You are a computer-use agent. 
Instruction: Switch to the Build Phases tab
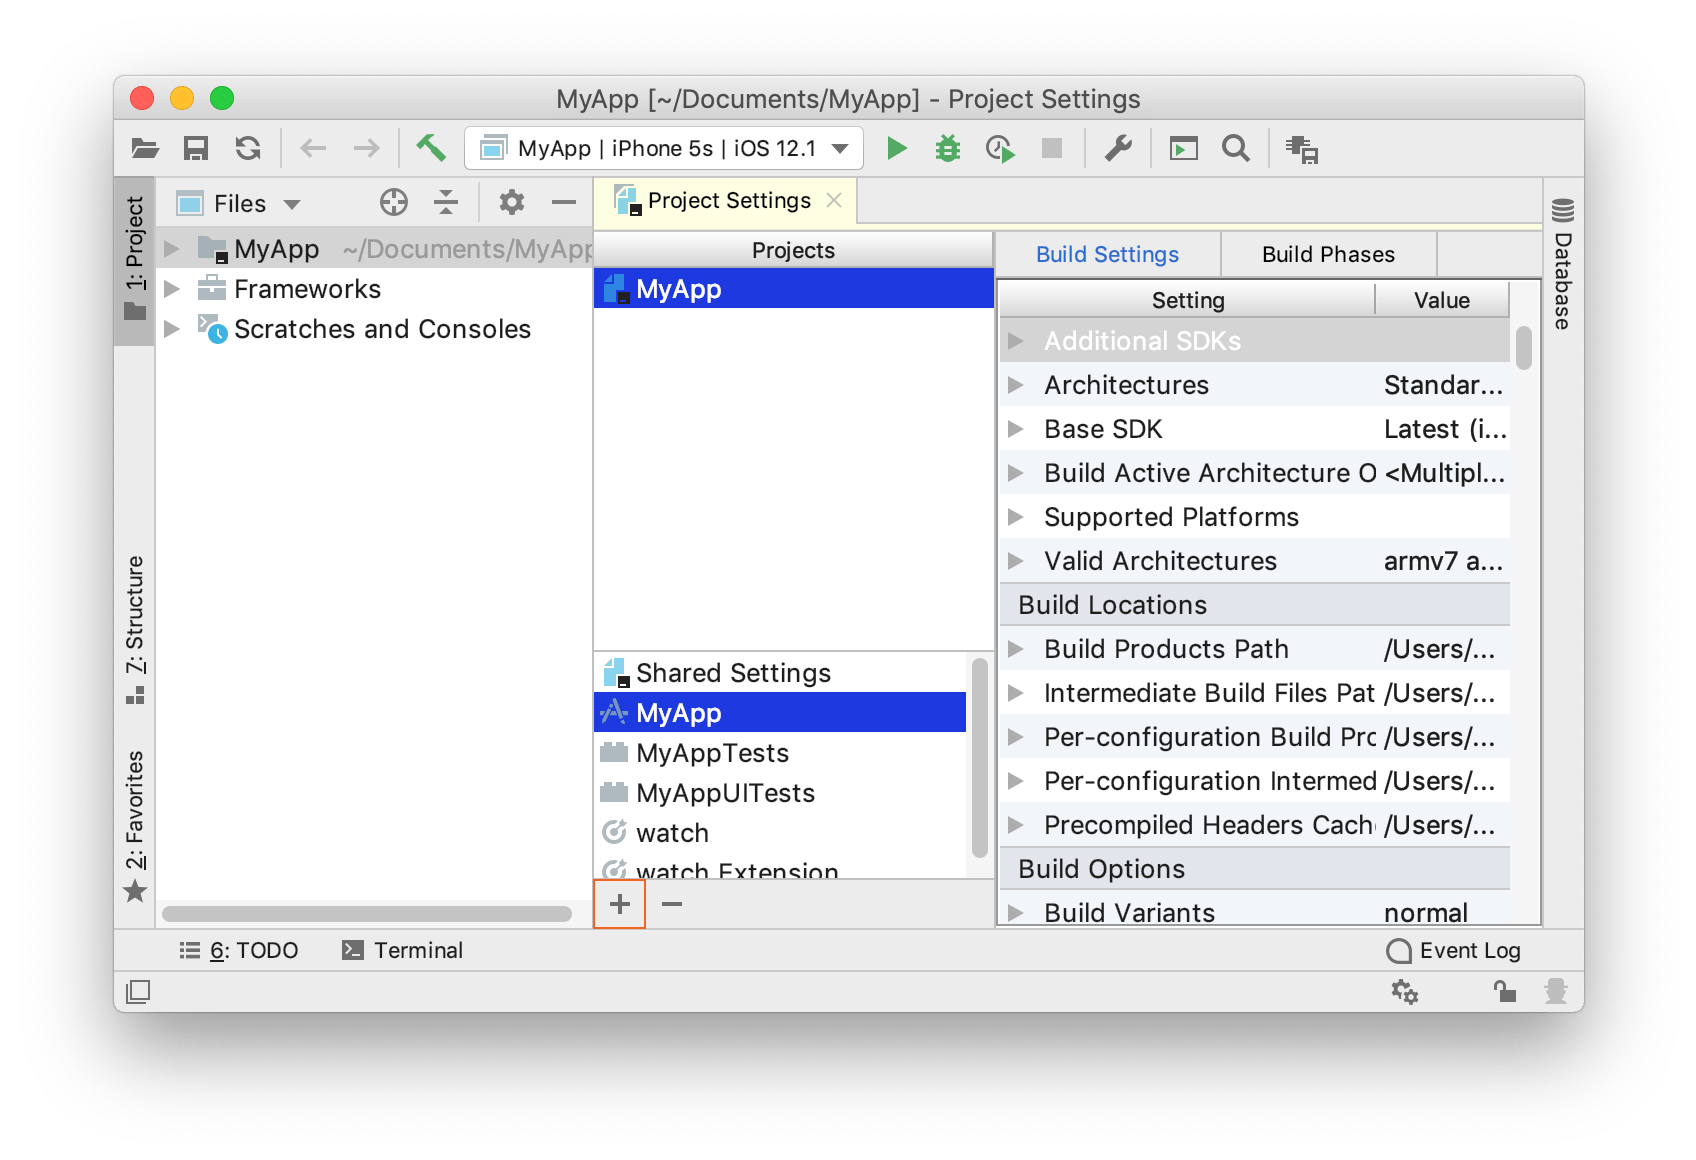pos(1328,254)
